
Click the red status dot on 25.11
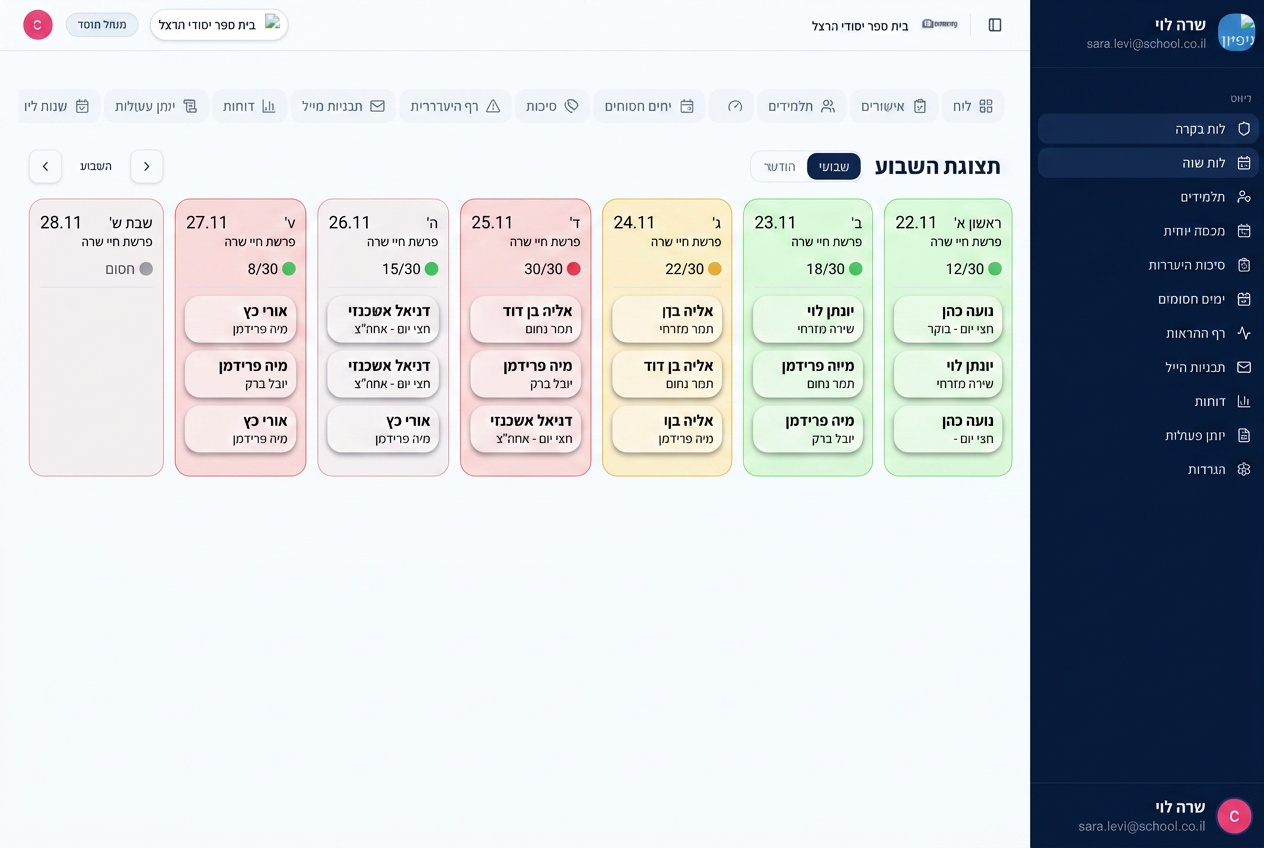pyautogui.click(x=574, y=269)
